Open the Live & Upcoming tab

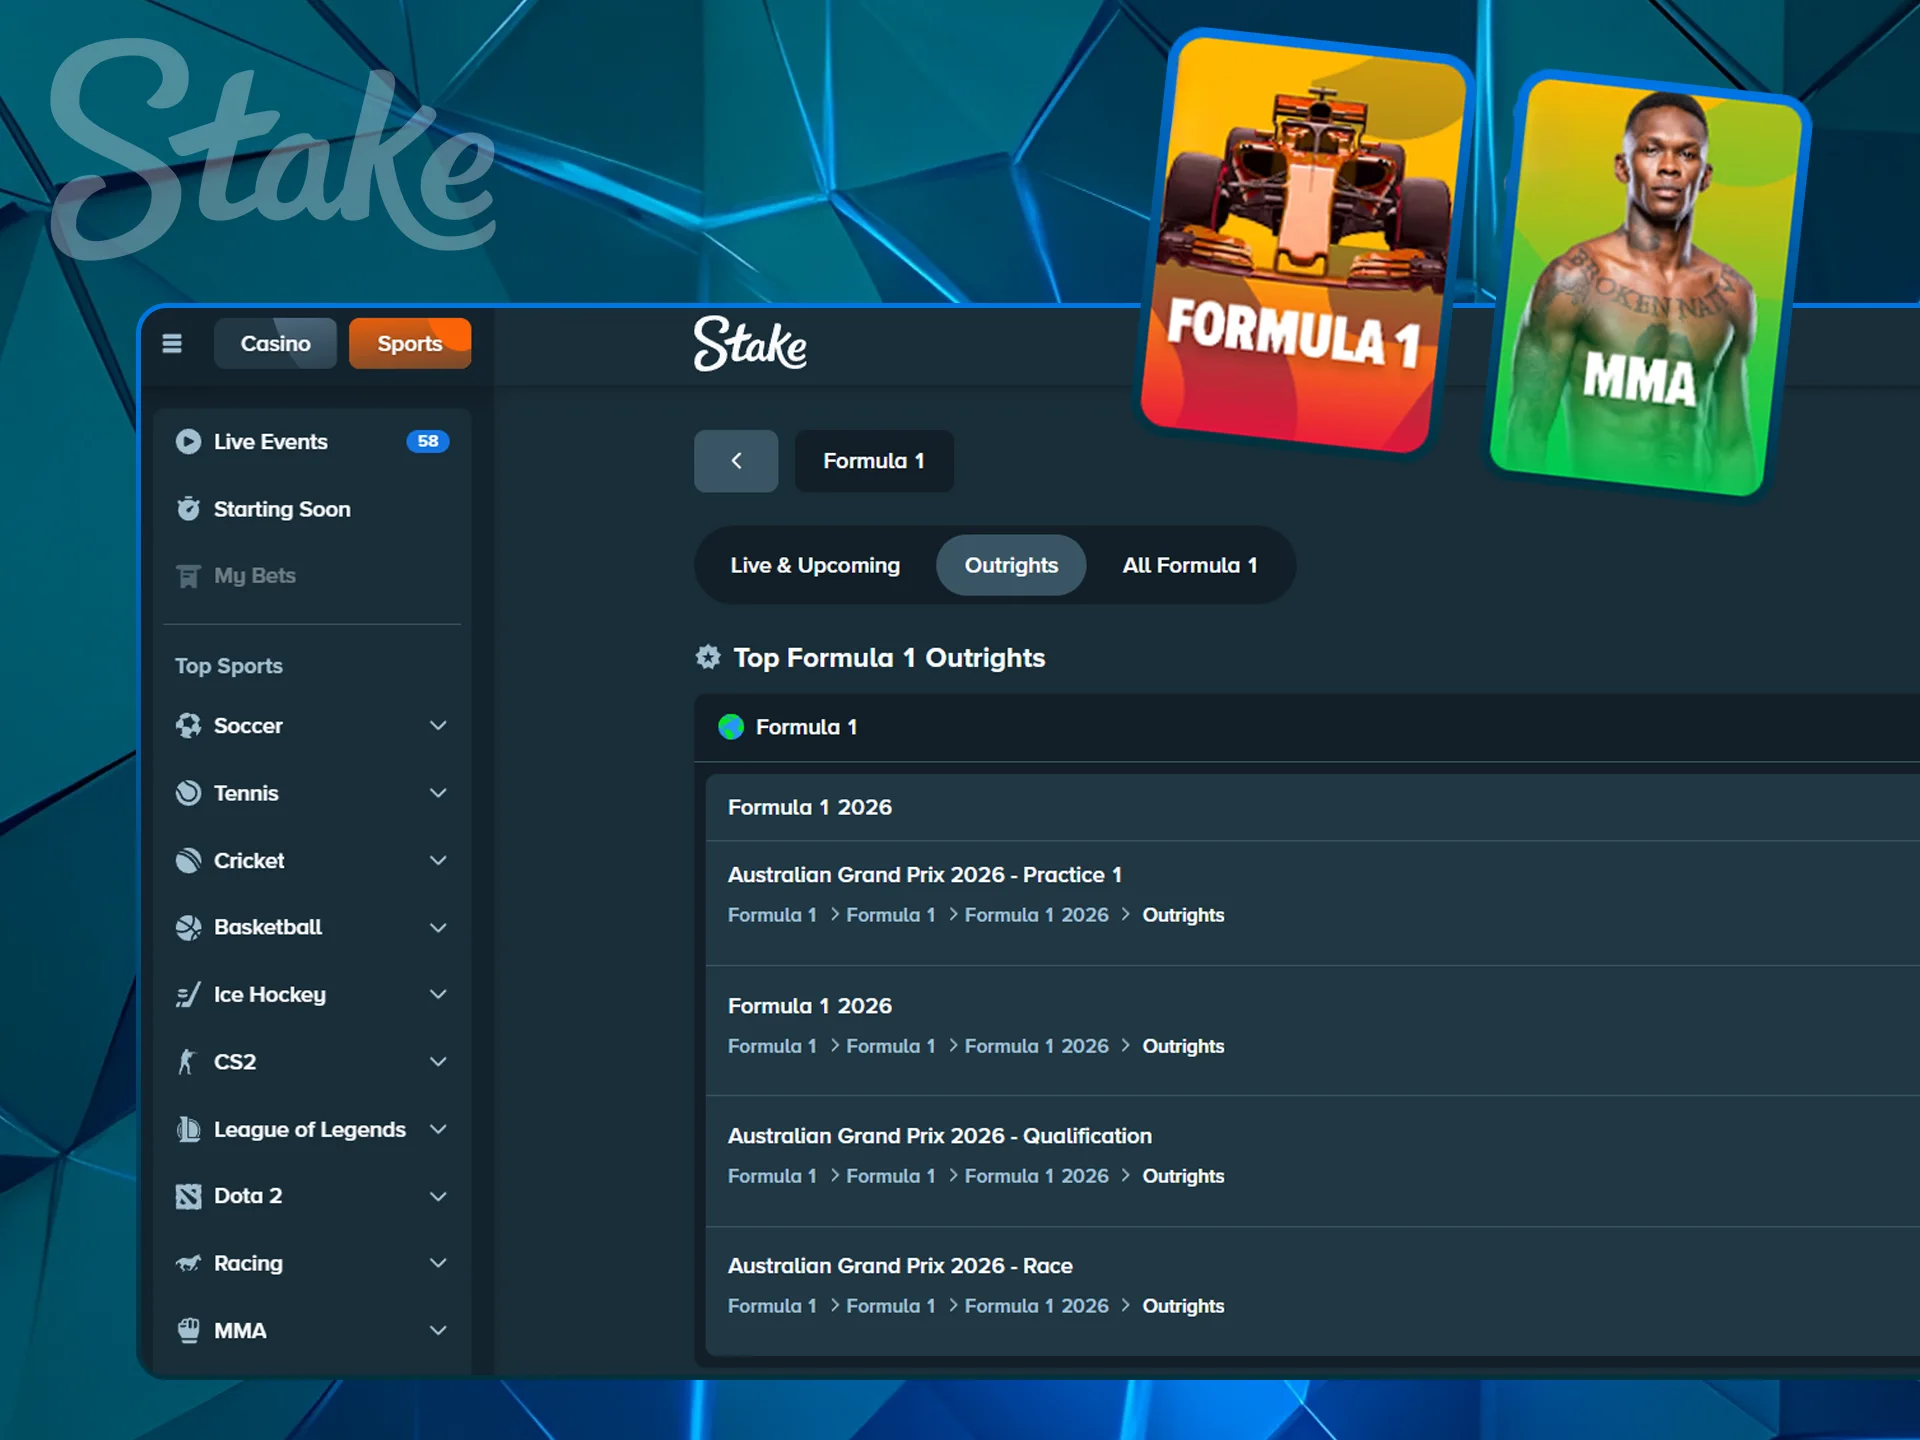[x=815, y=565]
